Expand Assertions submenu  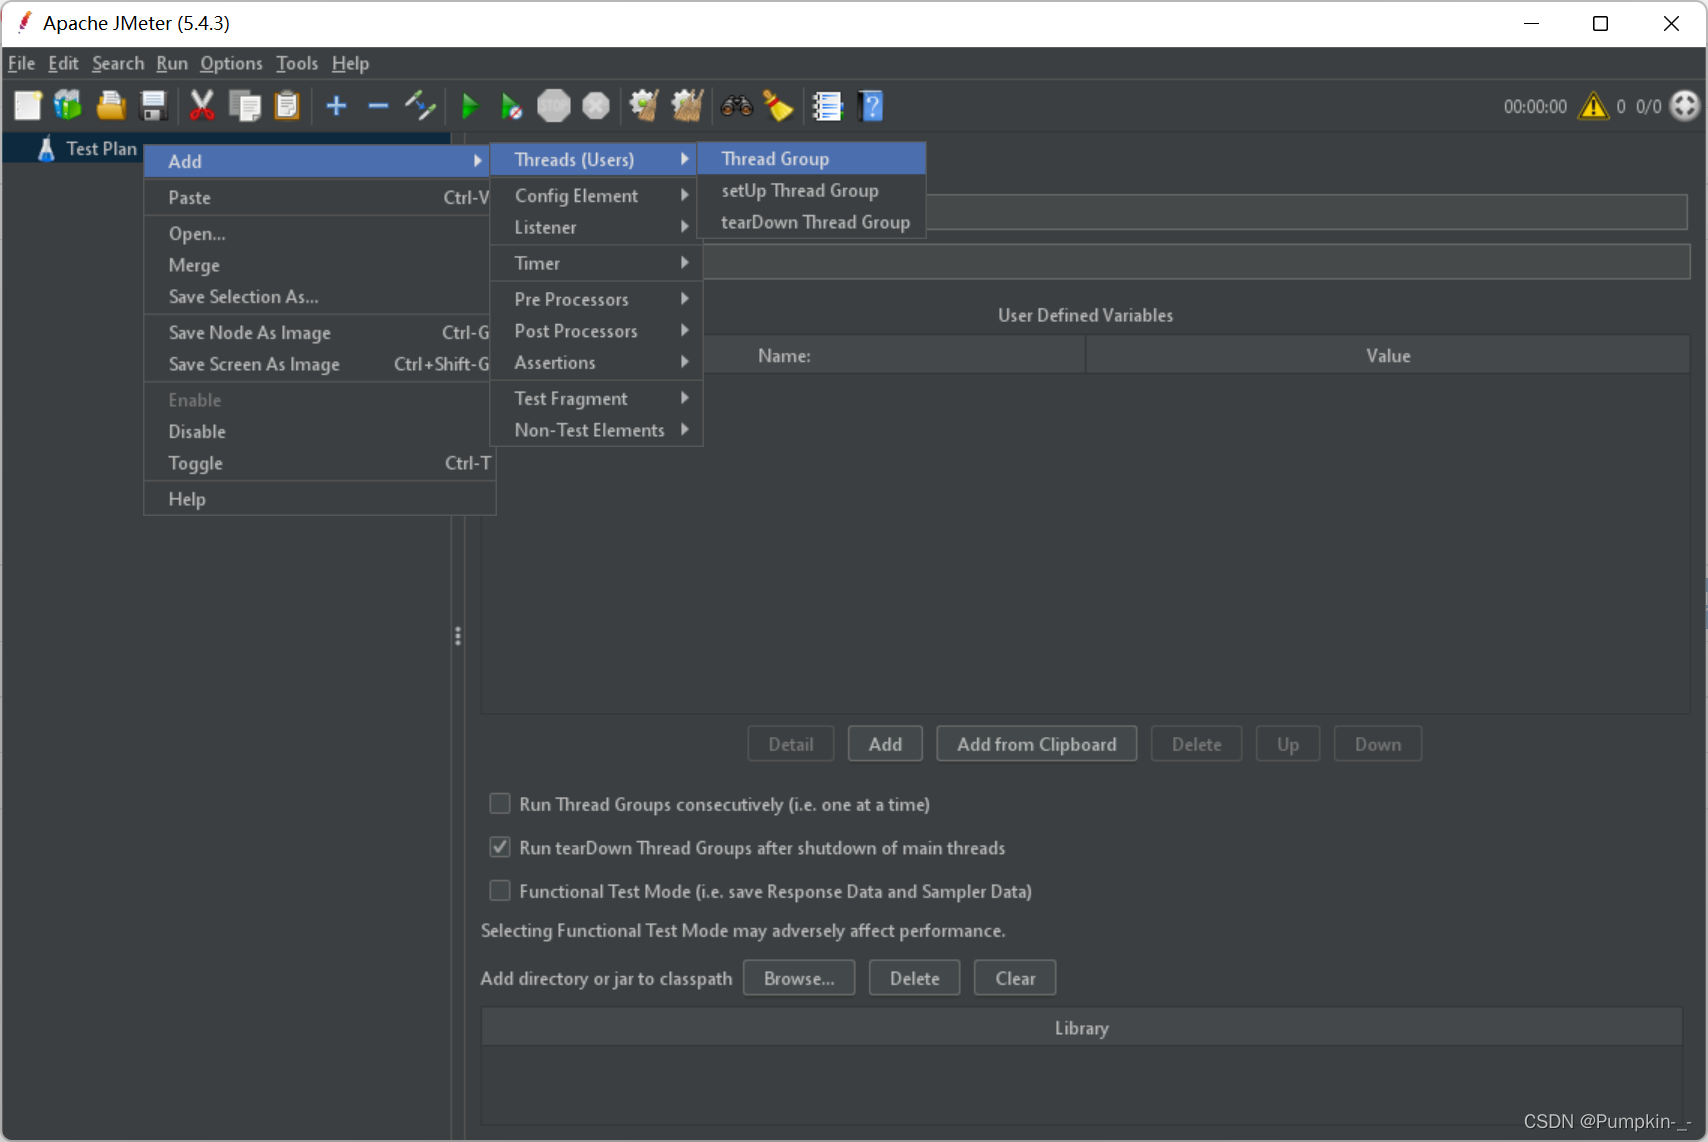pyautogui.click(x=596, y=362)
